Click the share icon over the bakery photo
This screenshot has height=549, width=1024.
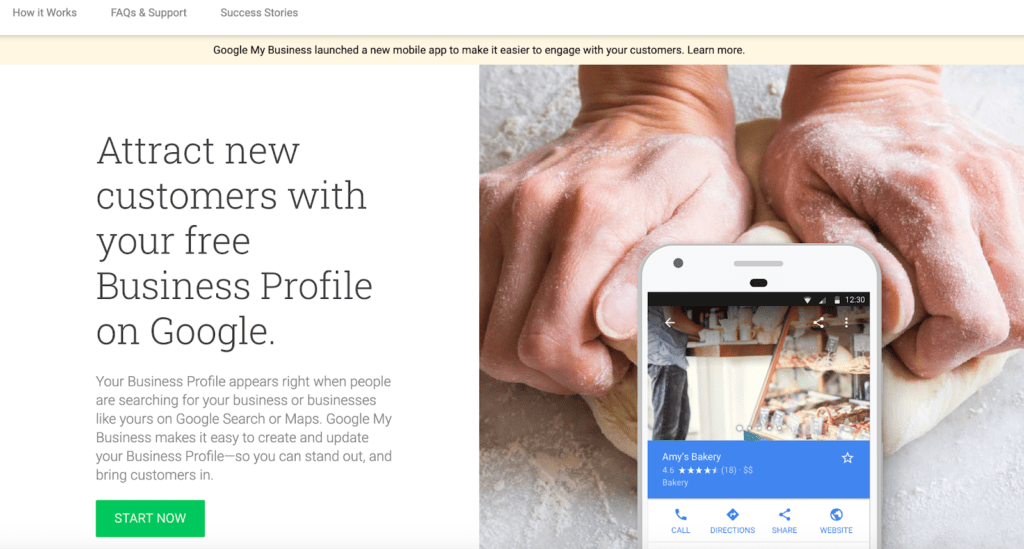point(818,322)
